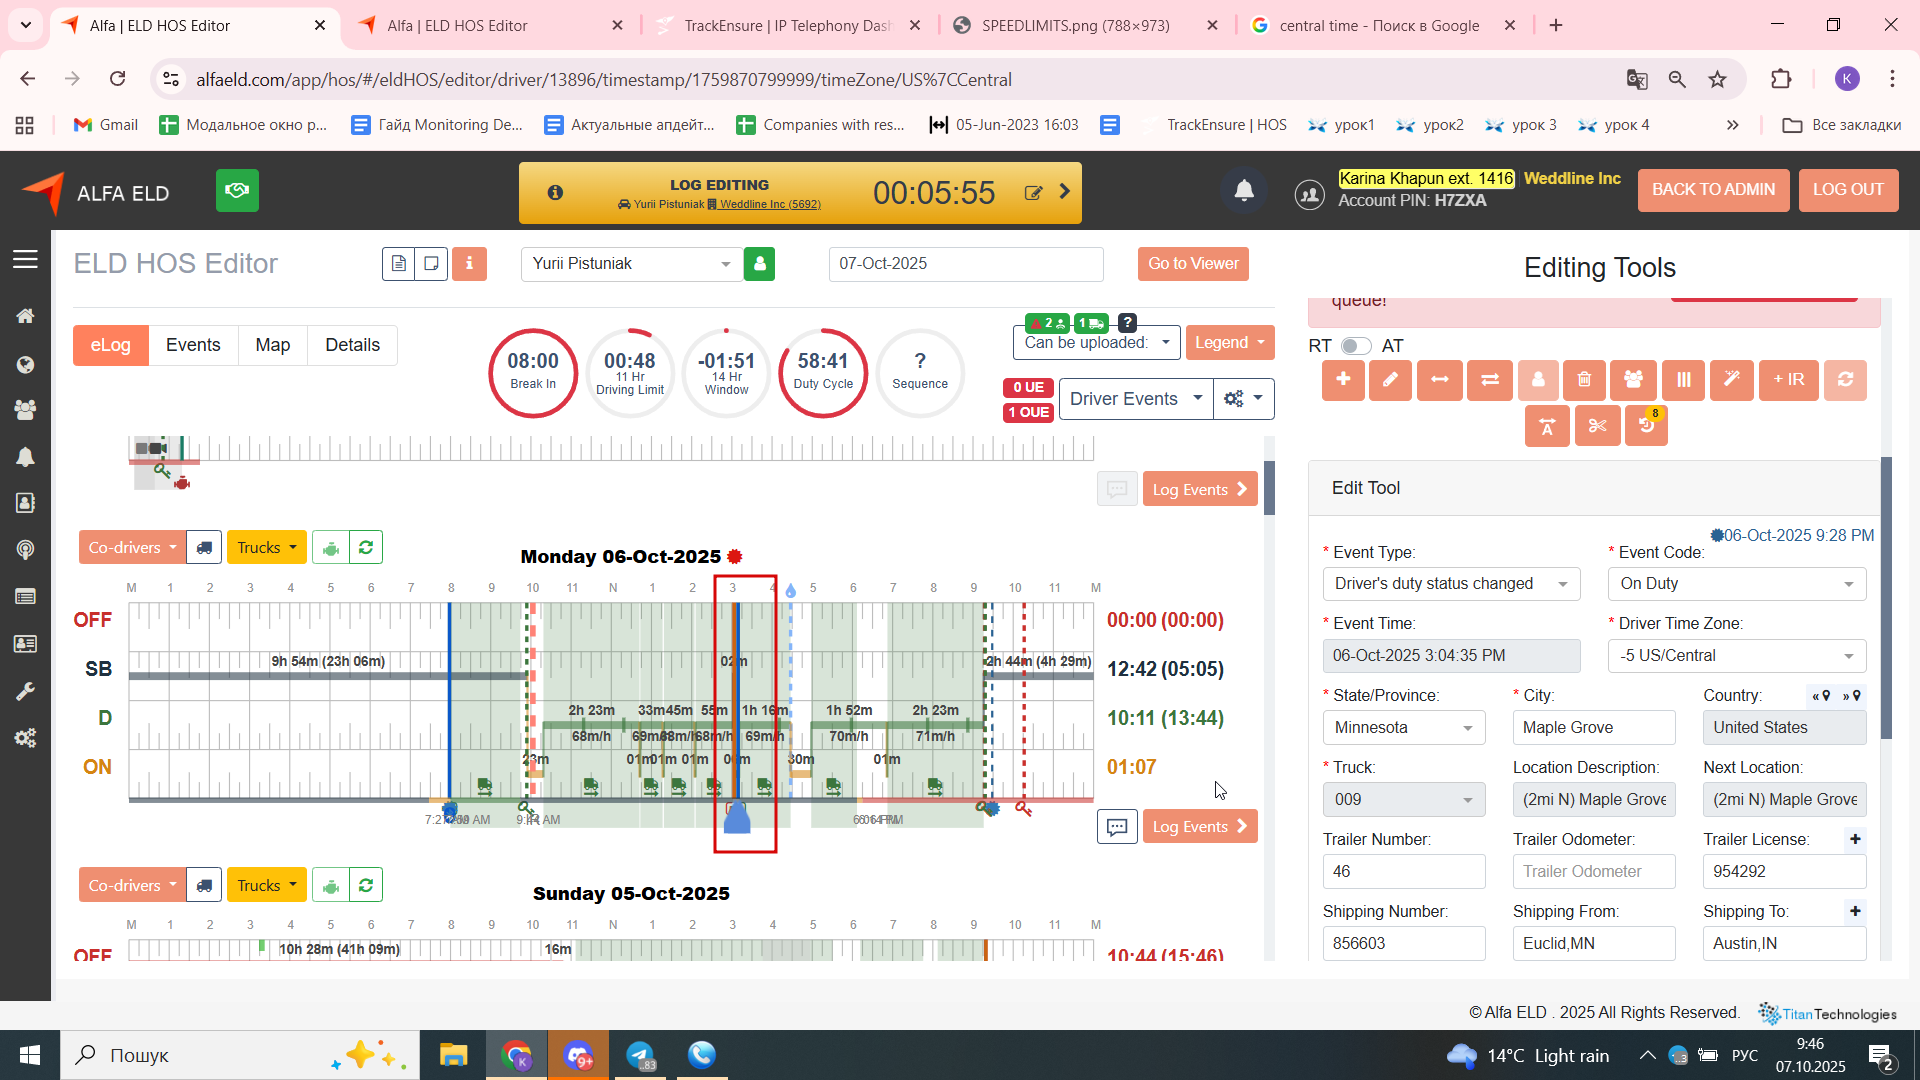Select the scissors cut tool
Image resolution: width=1920 pixels, height=1080 pixels.
pos(1597,427)
